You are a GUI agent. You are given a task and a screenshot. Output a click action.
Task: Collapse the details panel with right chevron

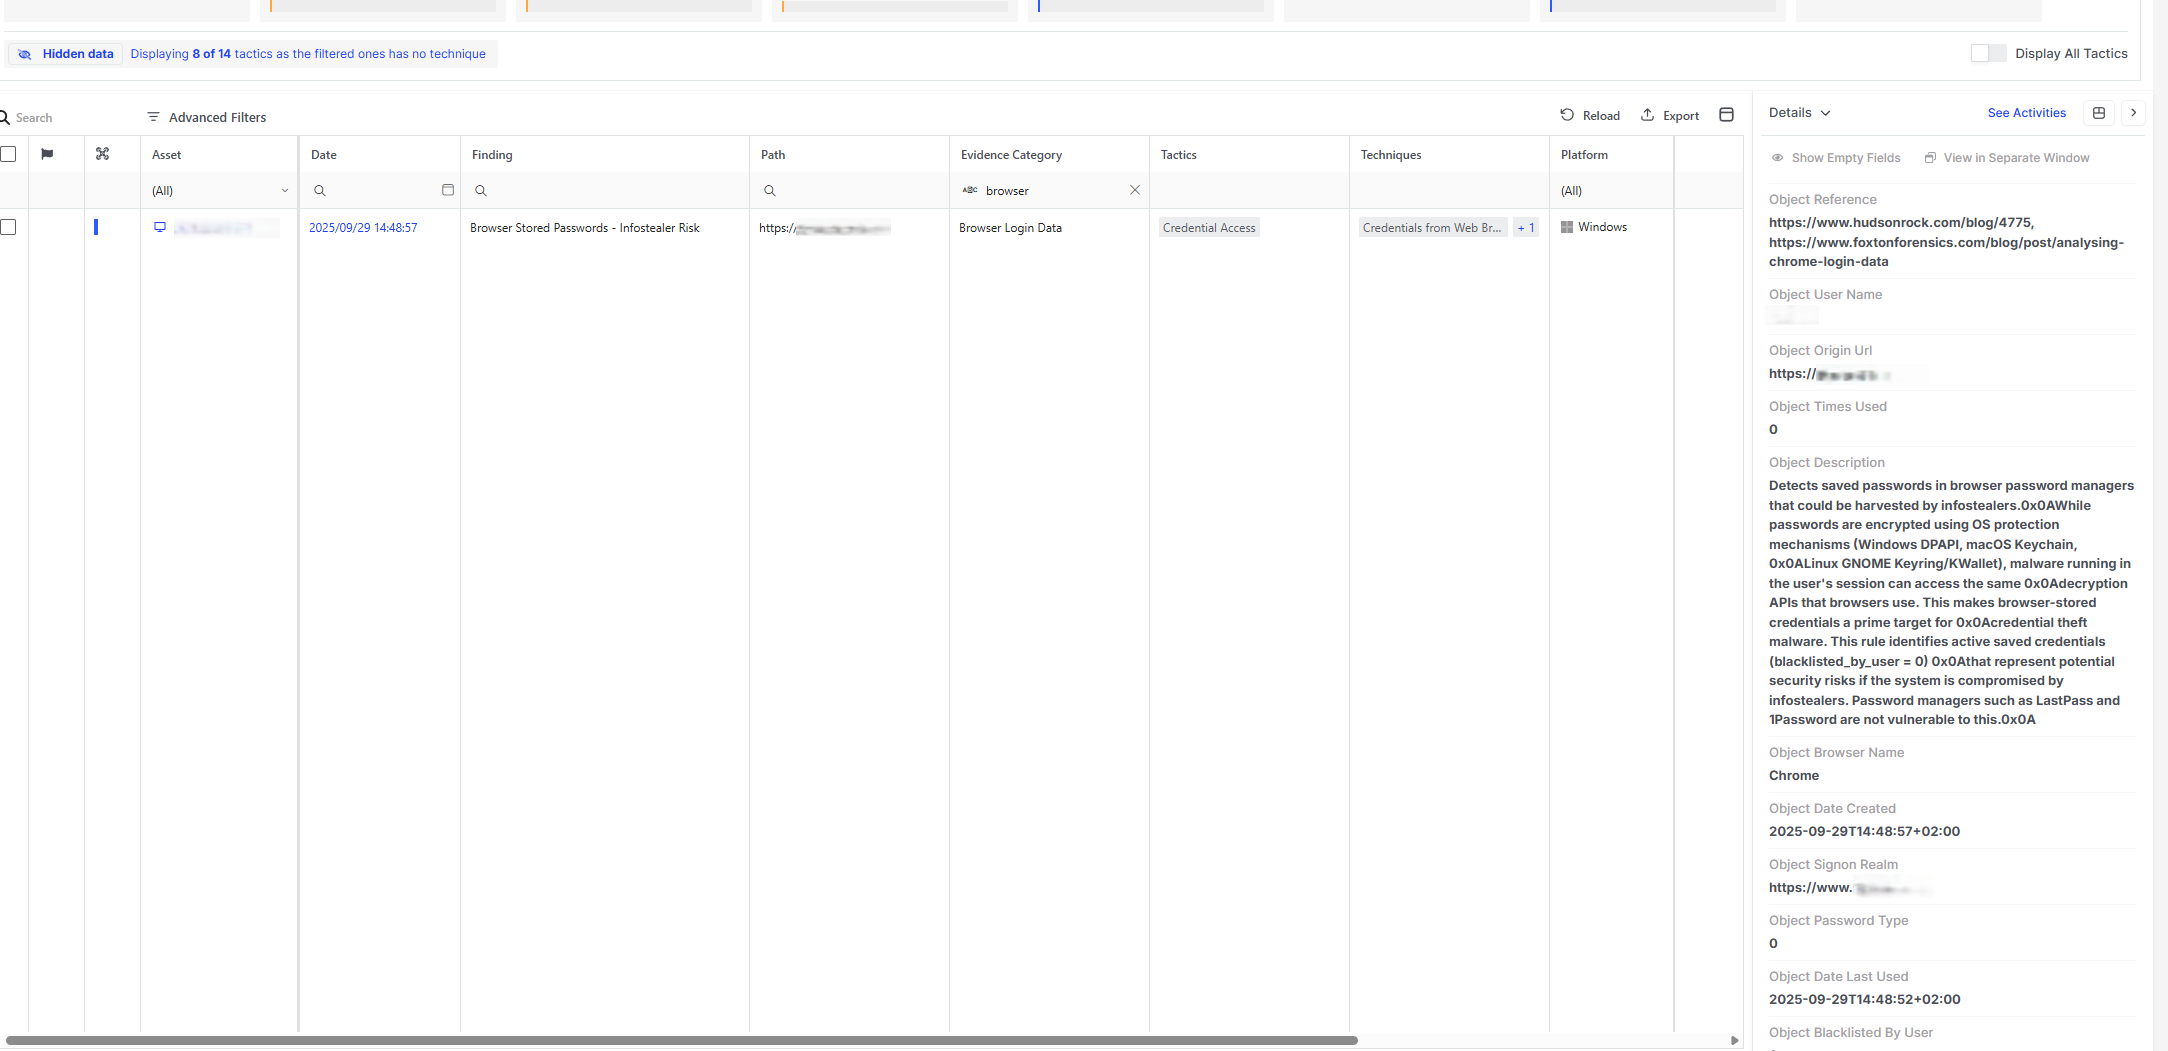pyautogui.click(x=2133, y=113)
